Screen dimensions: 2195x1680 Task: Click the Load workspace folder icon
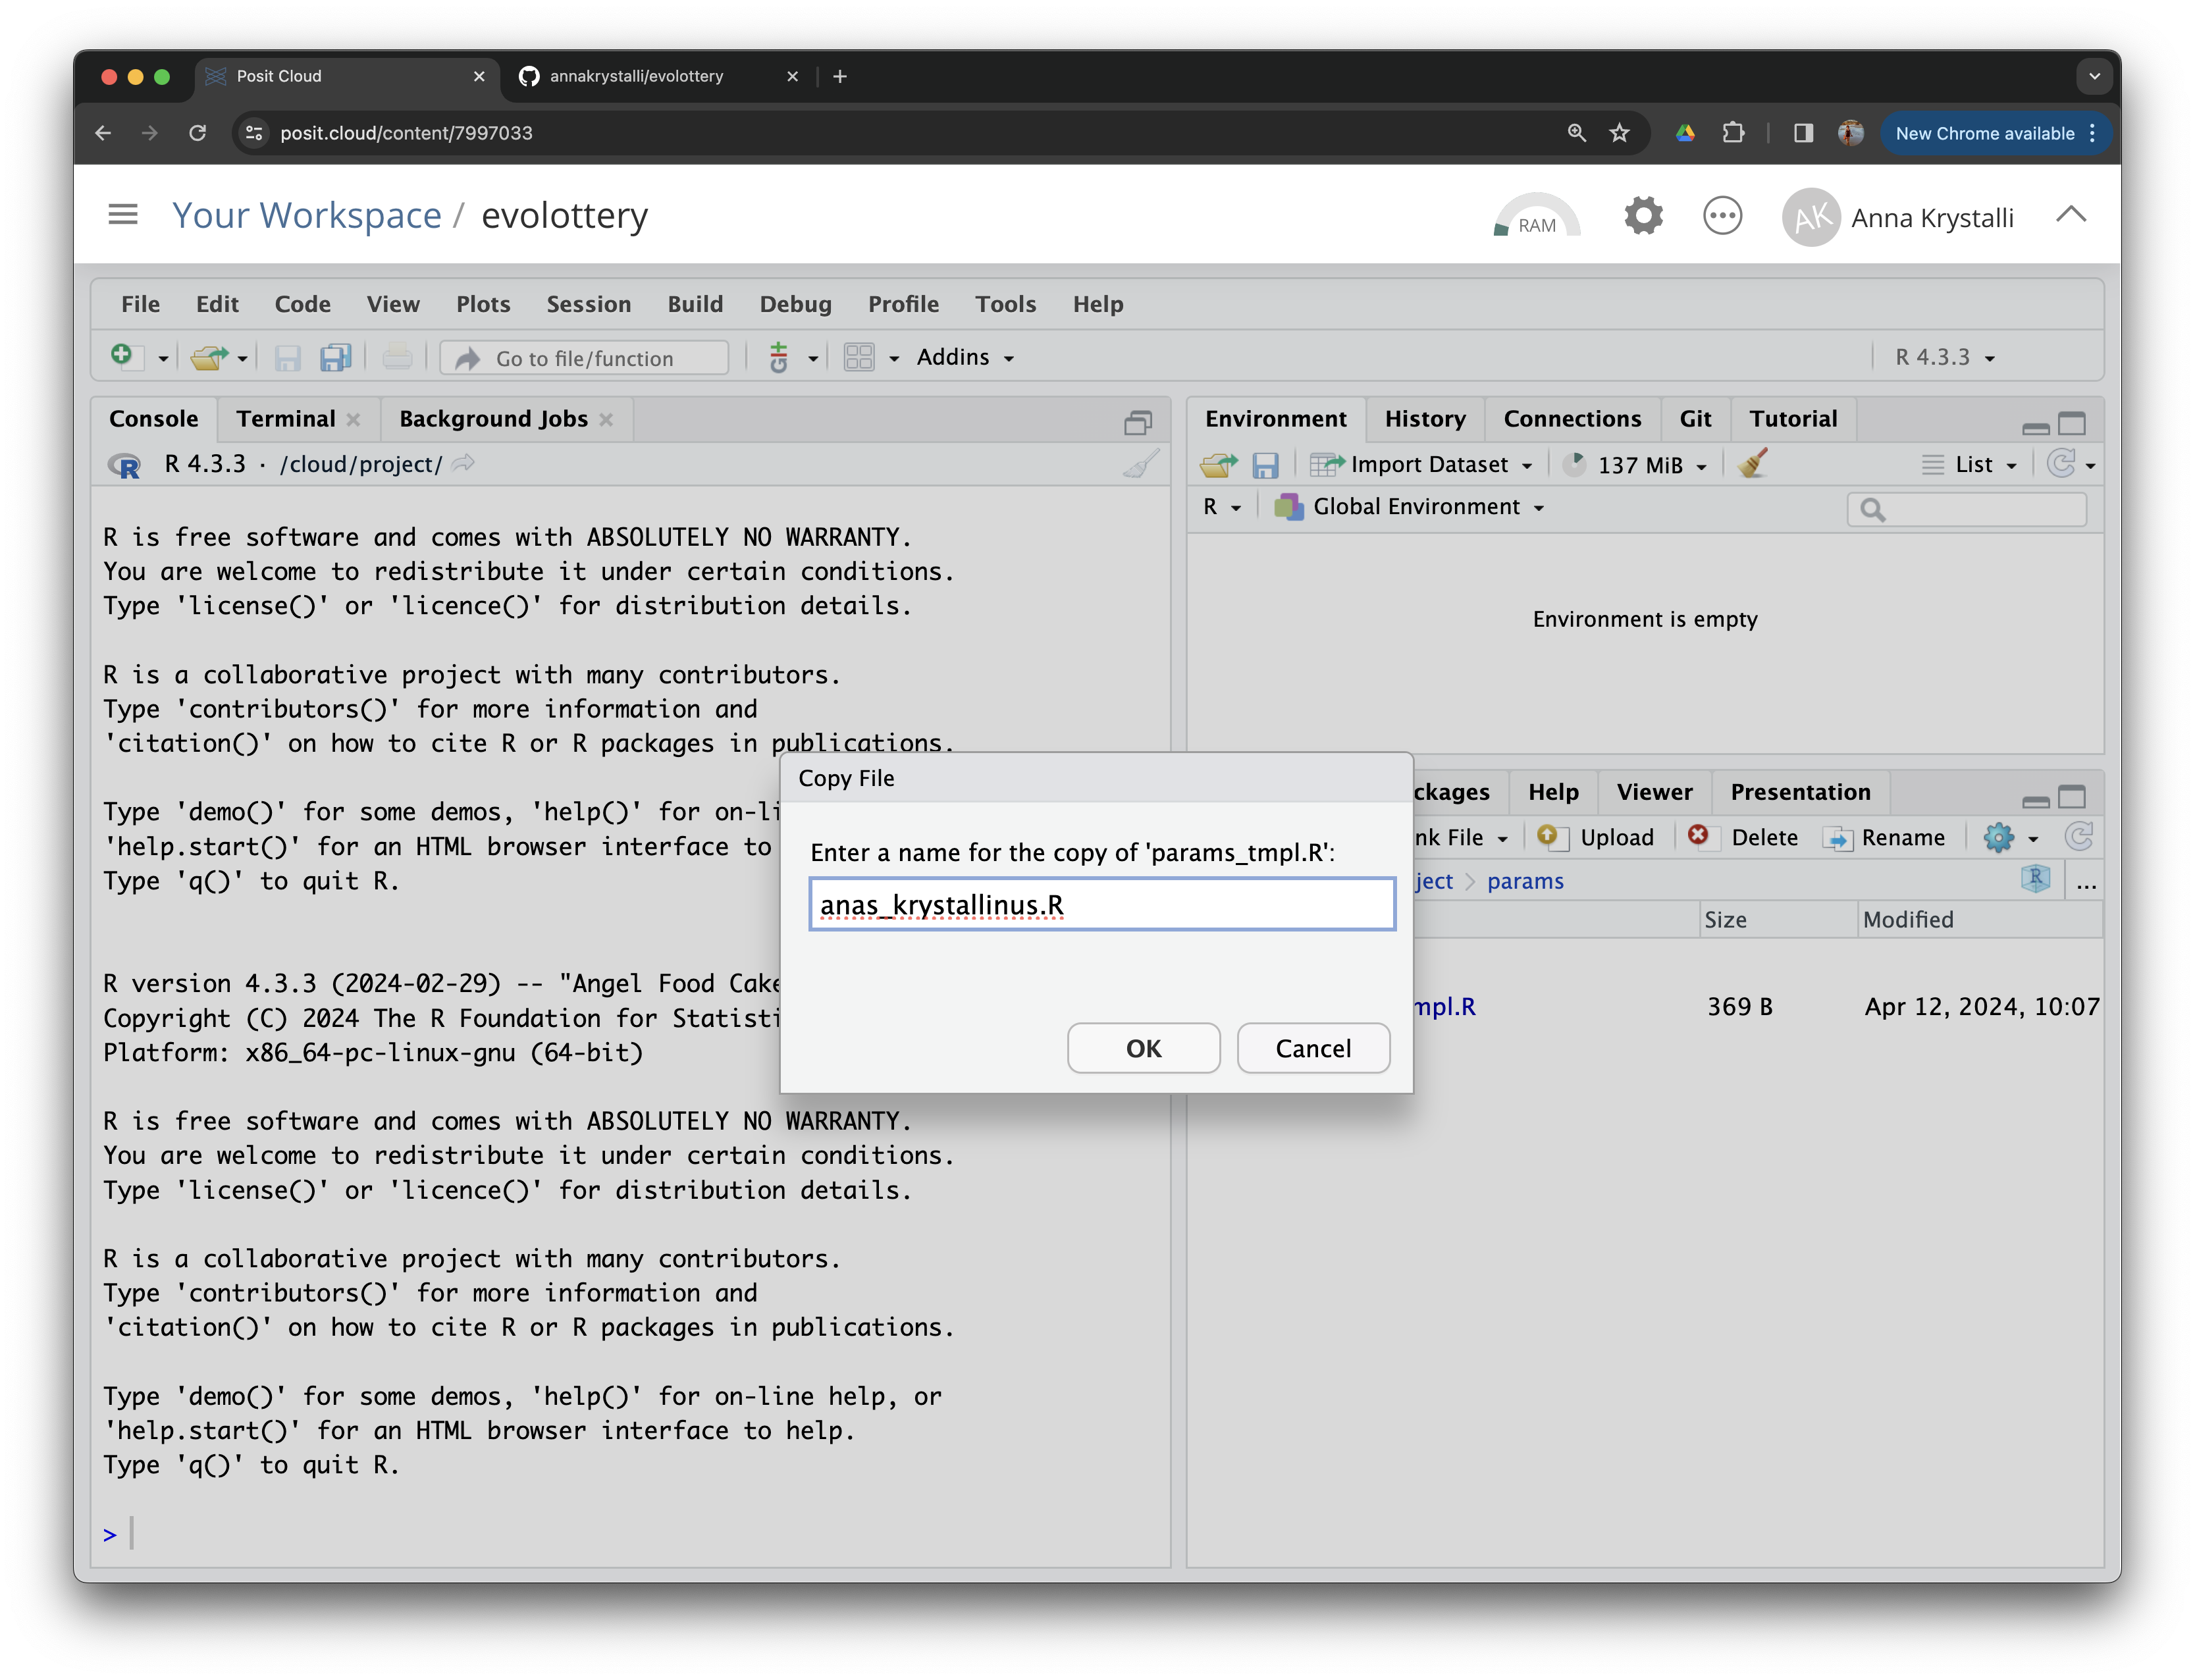pos(1219,464)
